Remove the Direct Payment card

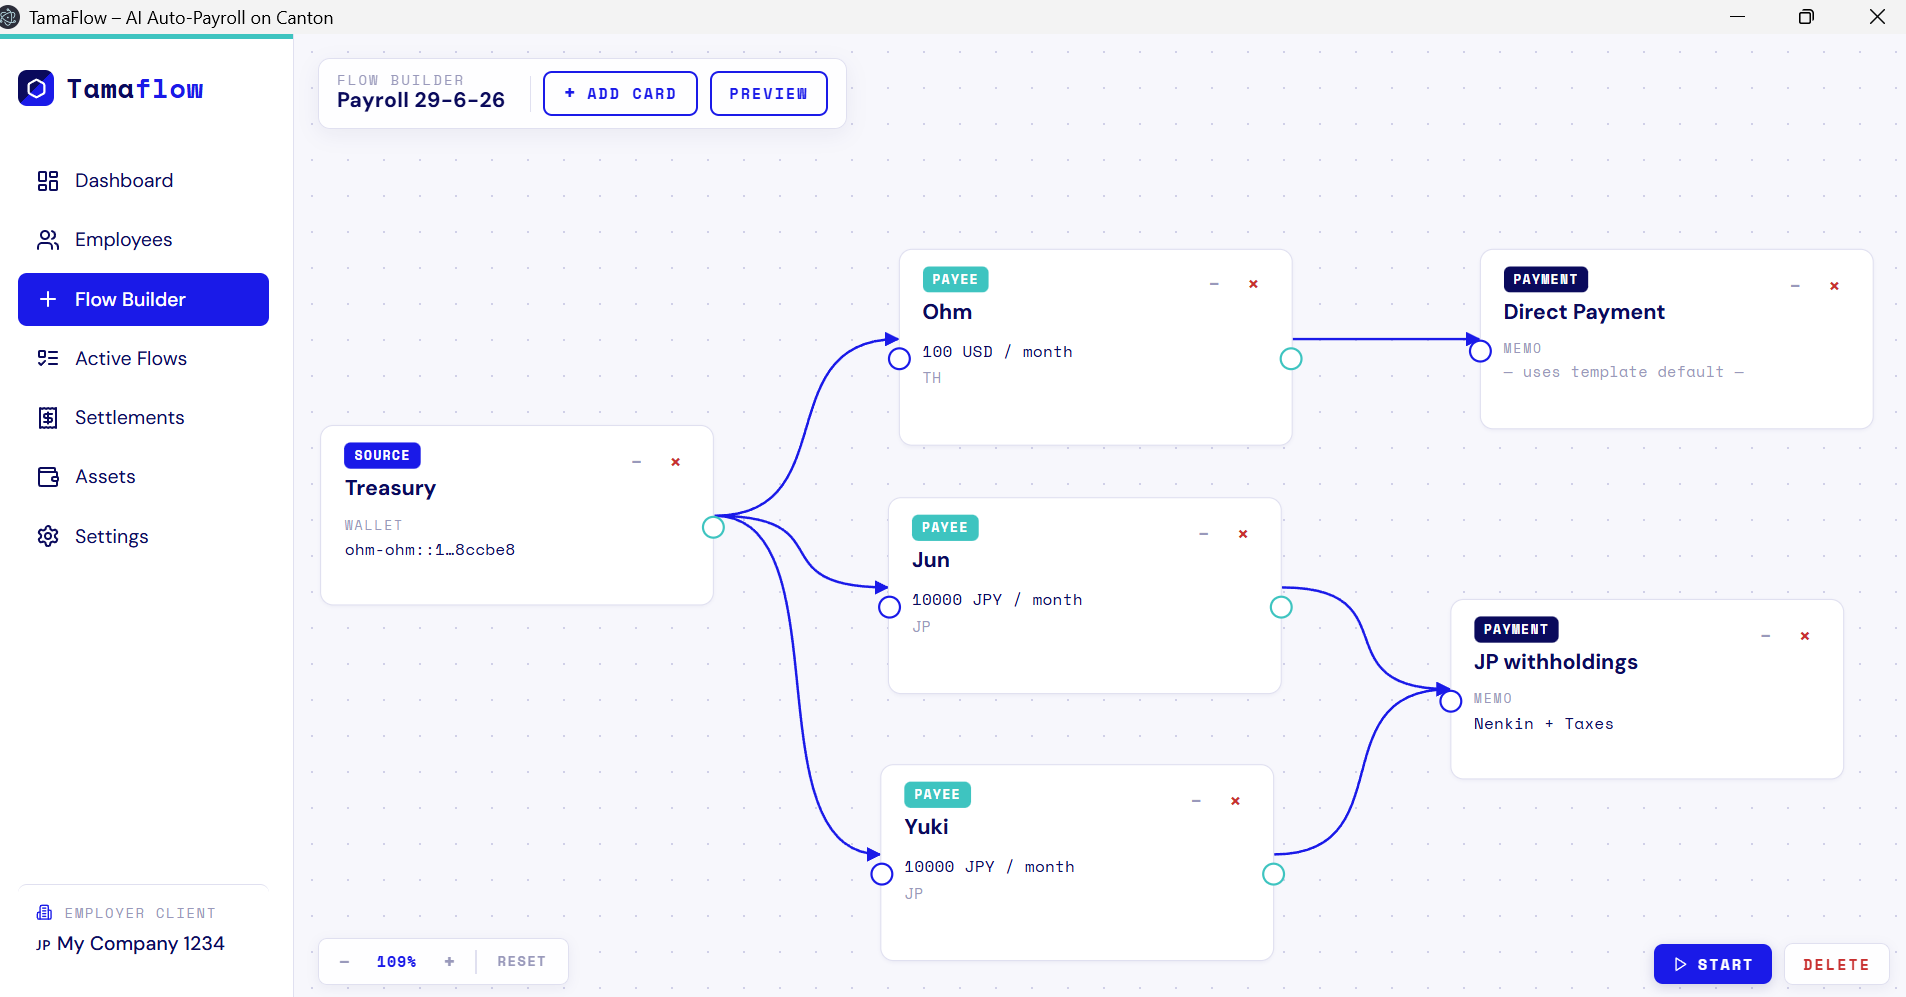tap(1834, 286)
